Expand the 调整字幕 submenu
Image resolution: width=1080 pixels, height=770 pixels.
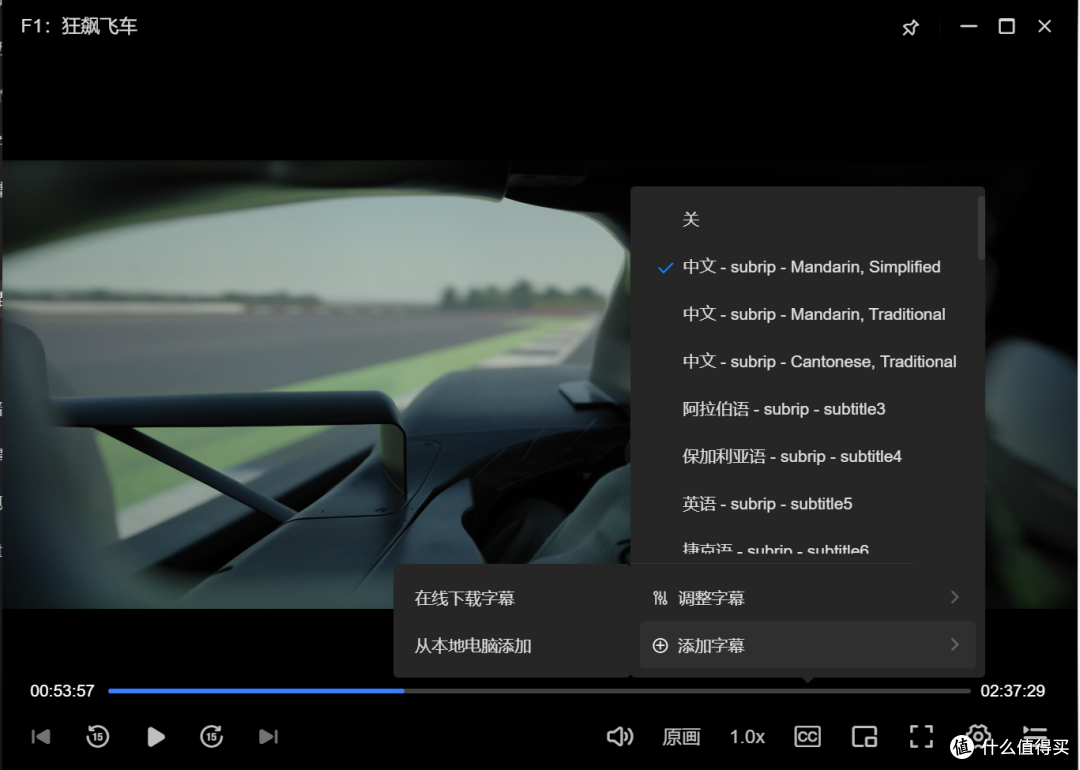click(x=807, y=598)
